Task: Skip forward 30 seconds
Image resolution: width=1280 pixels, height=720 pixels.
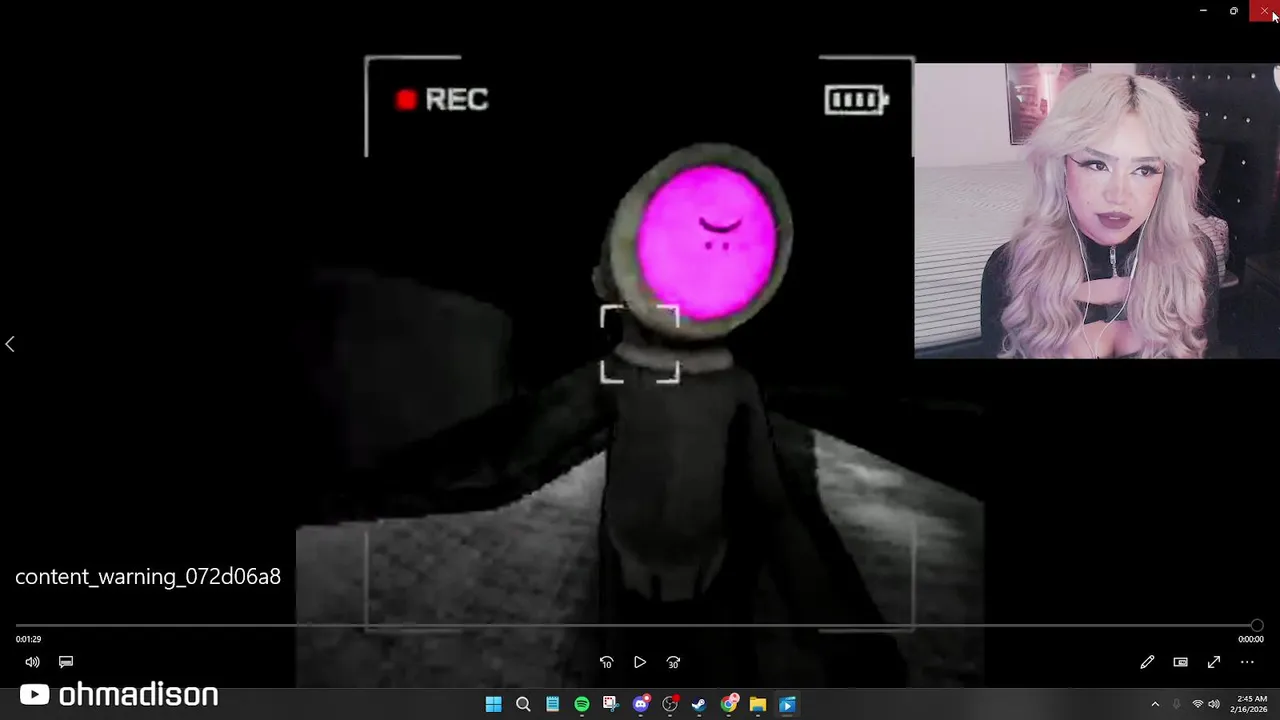Action: (673, 662)
